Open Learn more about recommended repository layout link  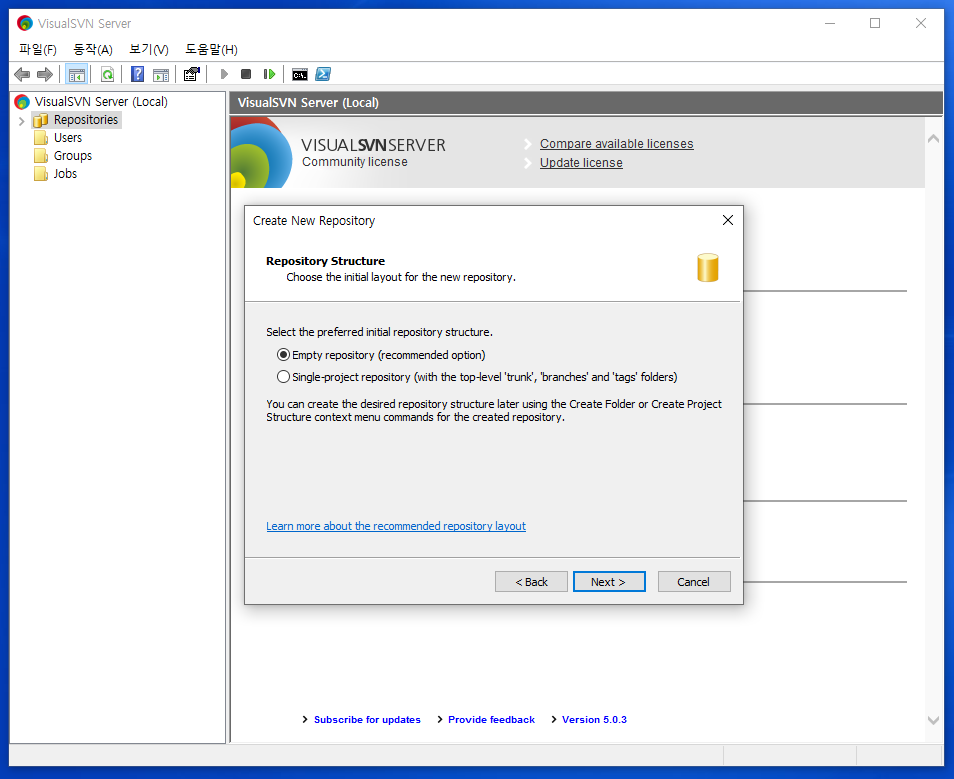pyautogui.click(x=396, y=526)
